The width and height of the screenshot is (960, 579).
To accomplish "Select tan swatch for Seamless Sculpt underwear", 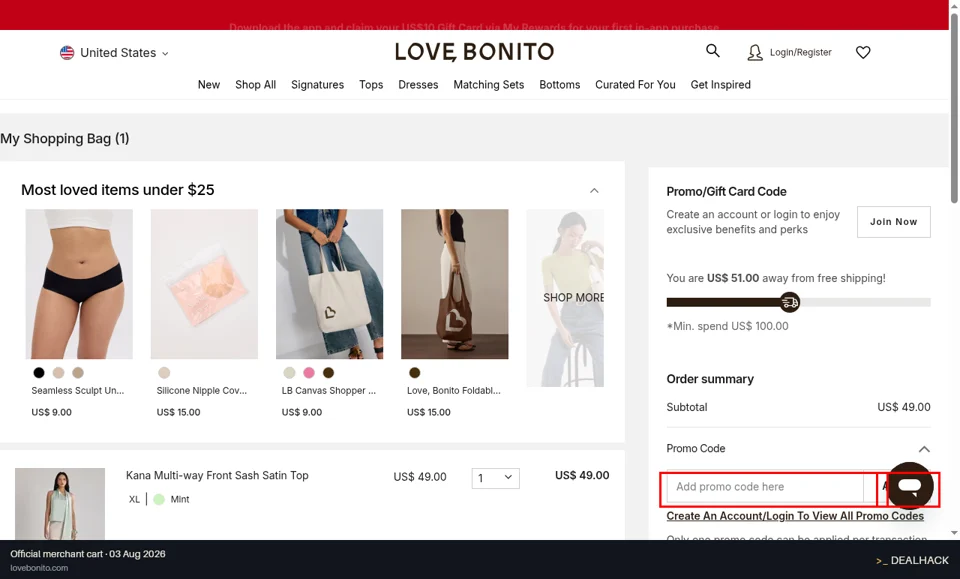I will tap(78, 373).
